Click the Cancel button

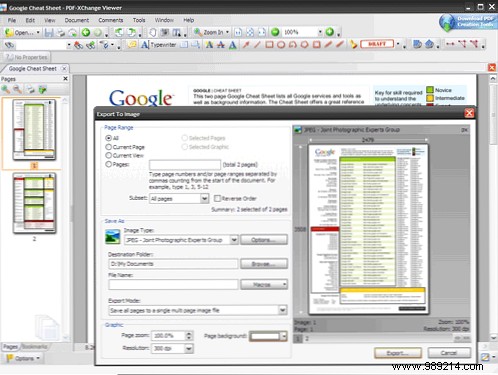point(449,353)
